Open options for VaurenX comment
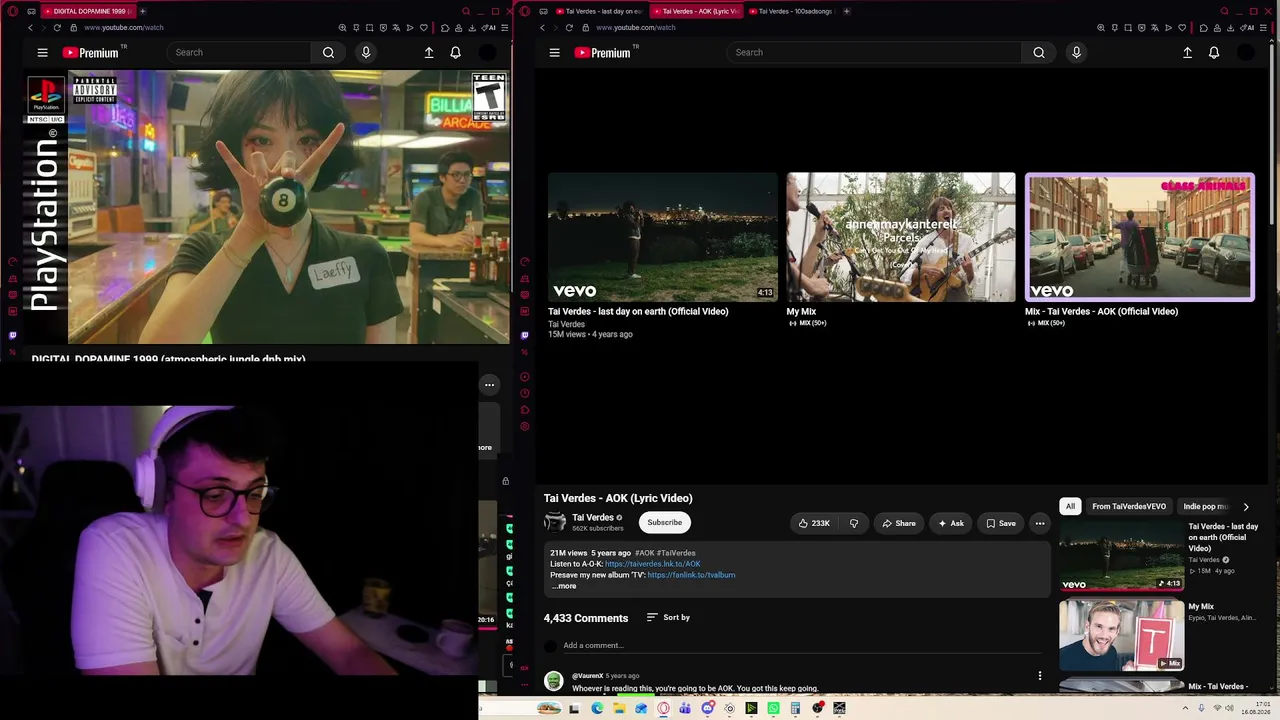Viewport: 1280px width, 720px height. click(1040, 676)
